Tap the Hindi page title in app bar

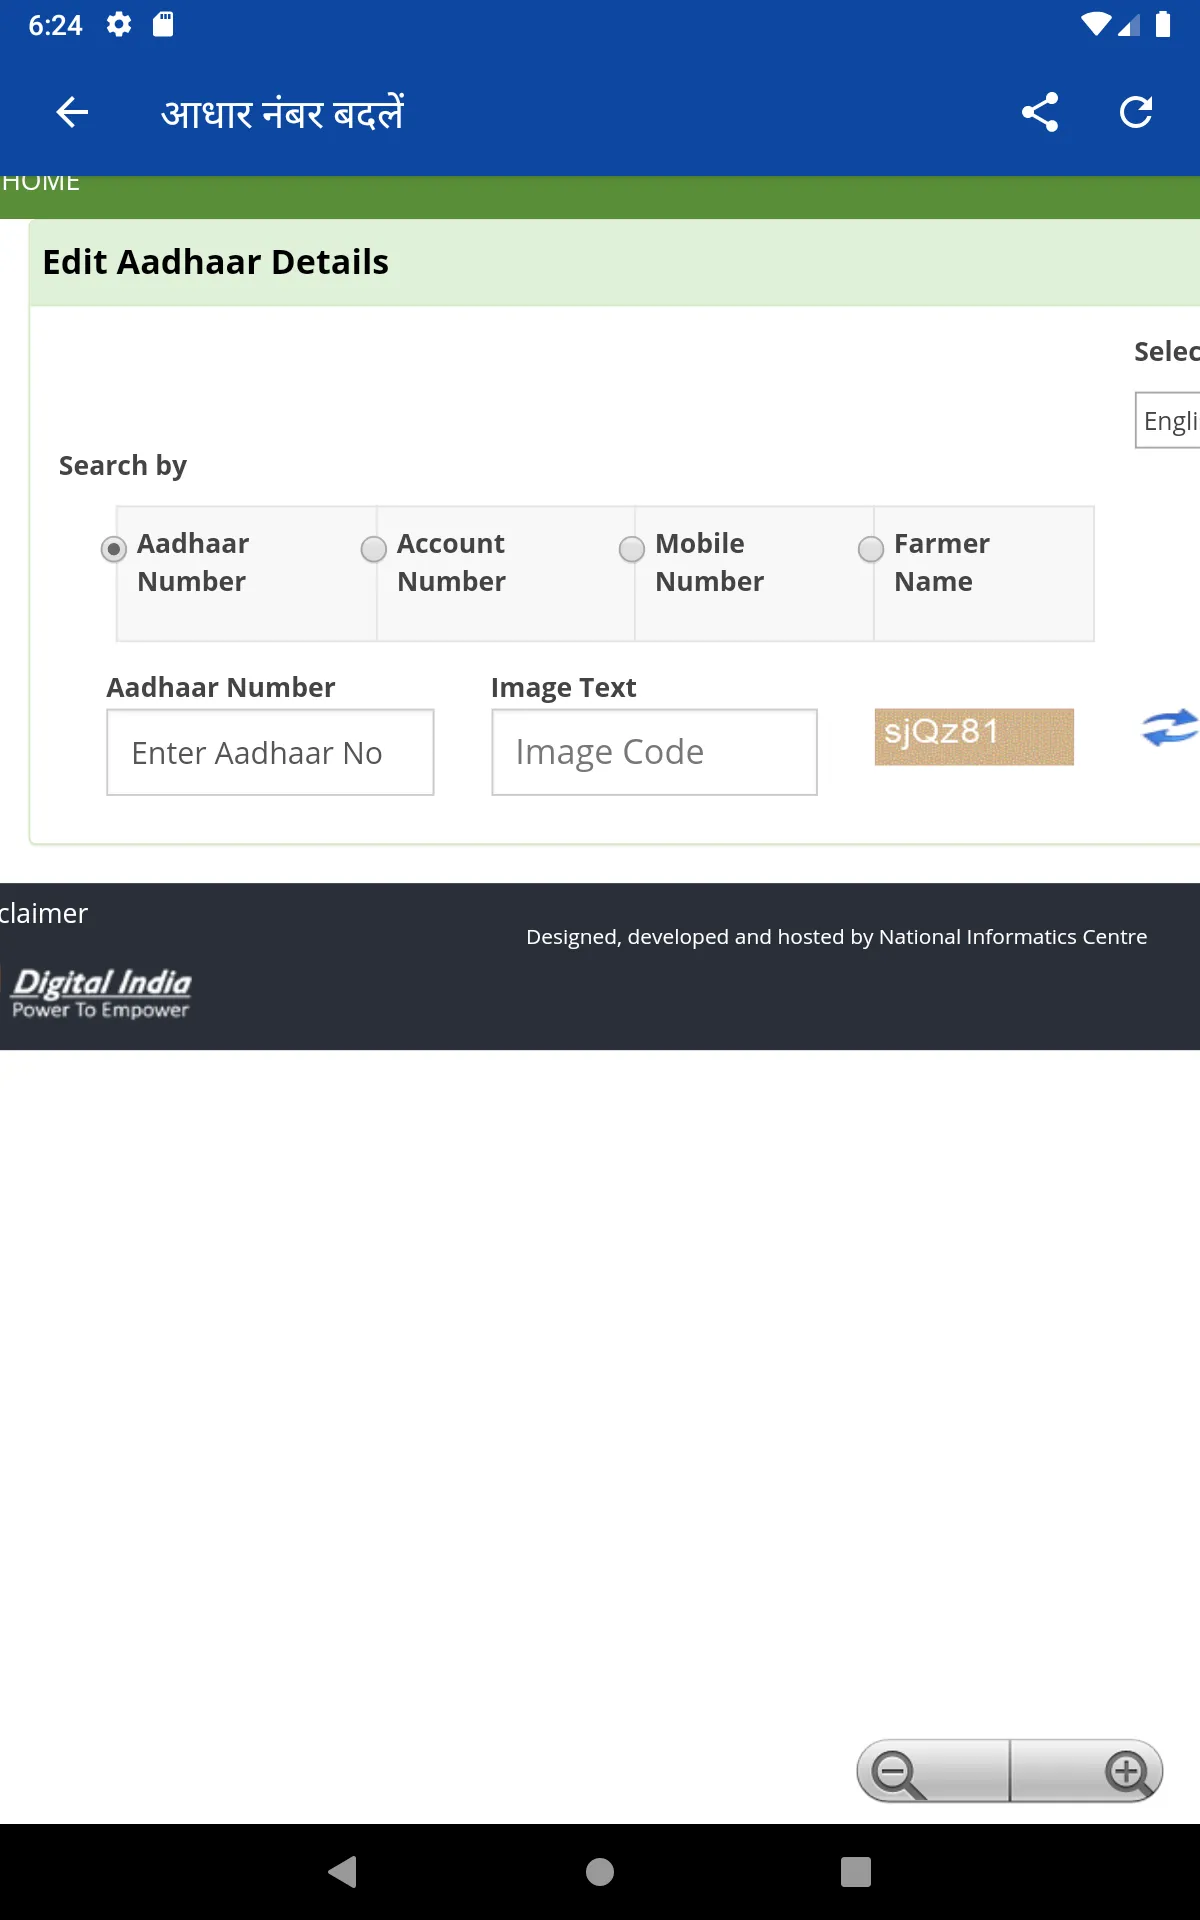[282, 113]
